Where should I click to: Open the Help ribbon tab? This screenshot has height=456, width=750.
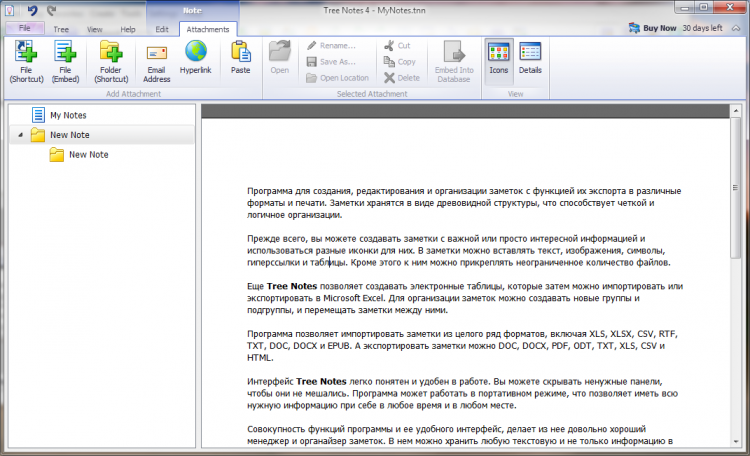pos(128,29)
